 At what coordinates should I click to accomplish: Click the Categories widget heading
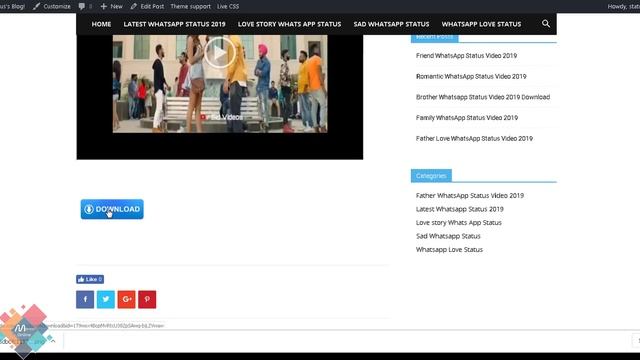point(431,176)
